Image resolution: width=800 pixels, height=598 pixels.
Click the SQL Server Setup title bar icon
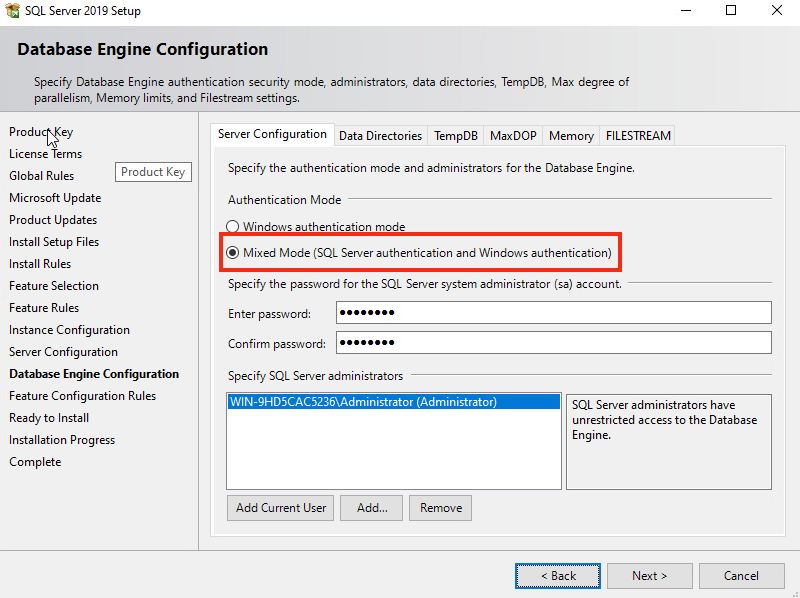[x=12, y=11]
